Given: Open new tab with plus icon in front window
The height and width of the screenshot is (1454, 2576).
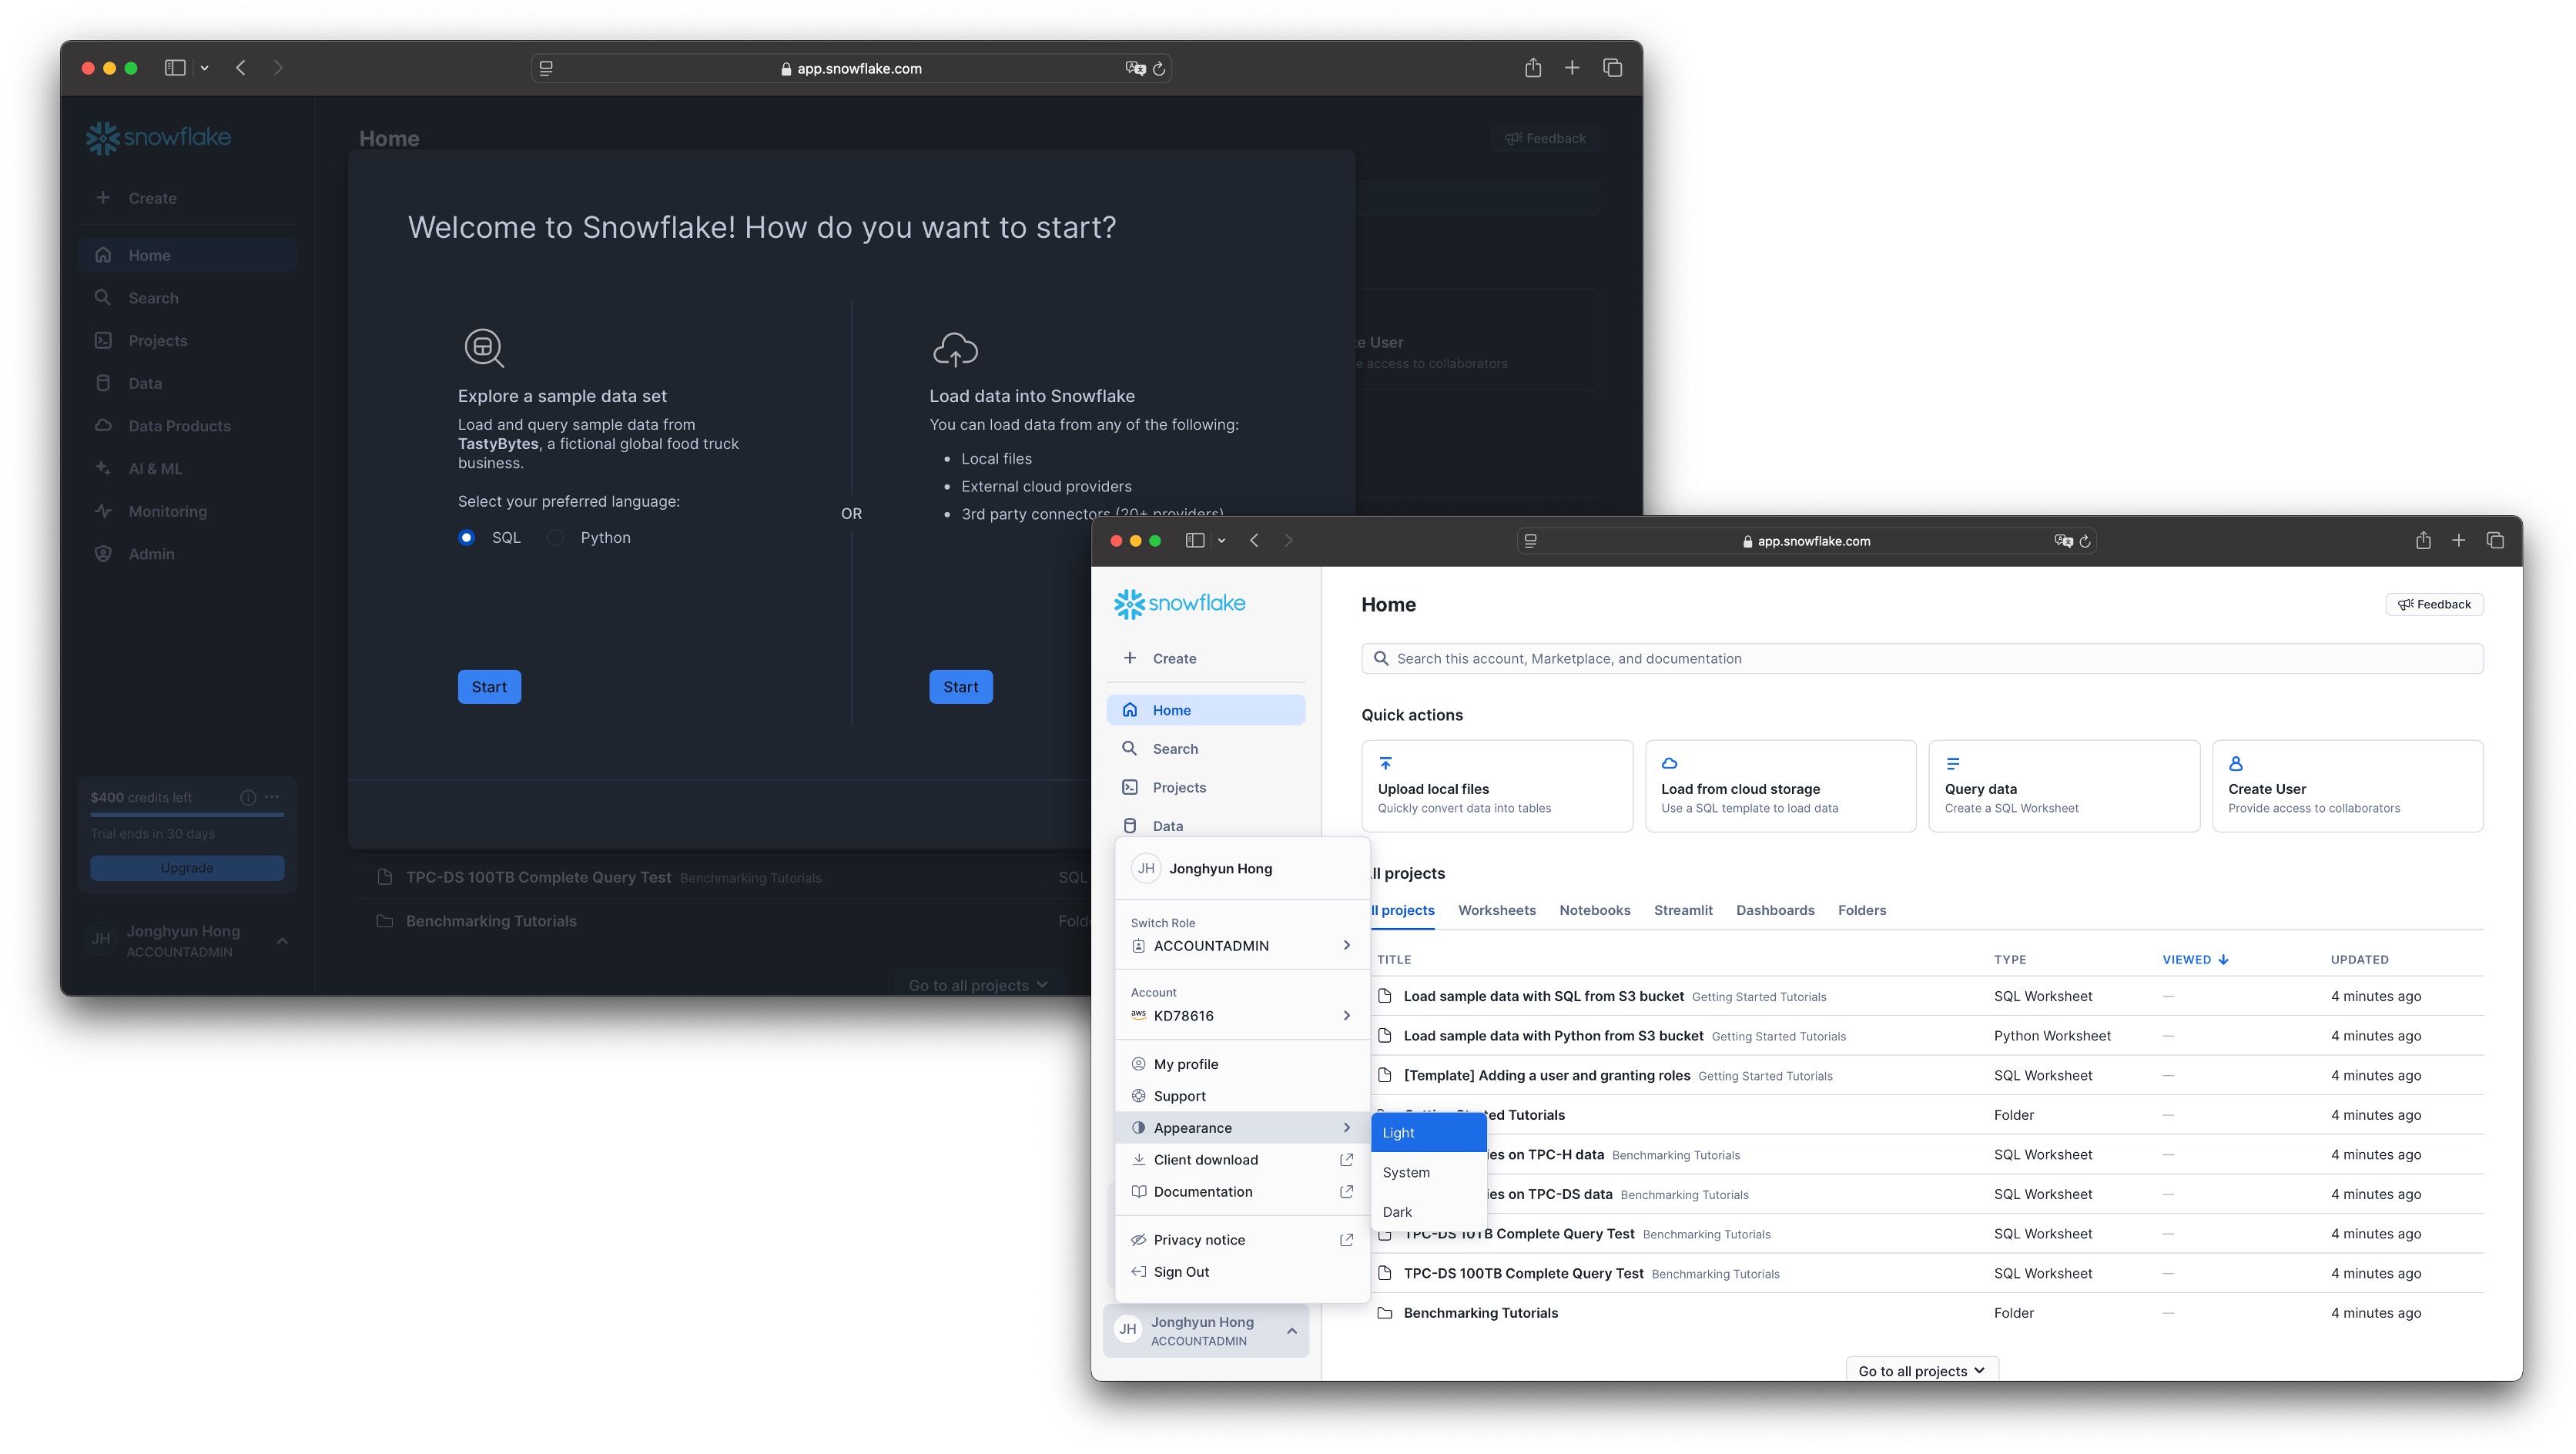Looking at the screenshot, I should tap(2459, 541).
